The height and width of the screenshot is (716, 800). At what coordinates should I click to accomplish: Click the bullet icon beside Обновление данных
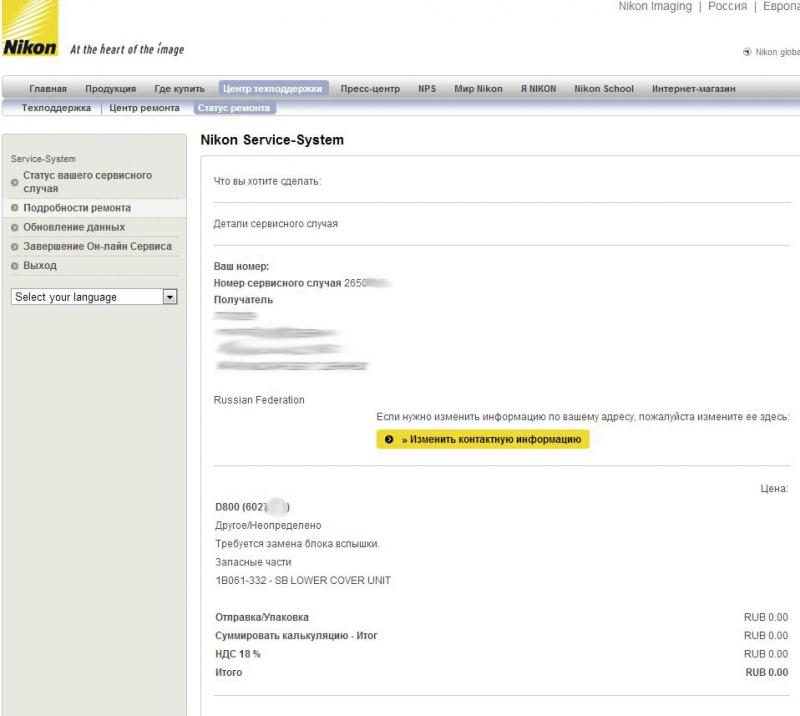(x=14, y=227)
